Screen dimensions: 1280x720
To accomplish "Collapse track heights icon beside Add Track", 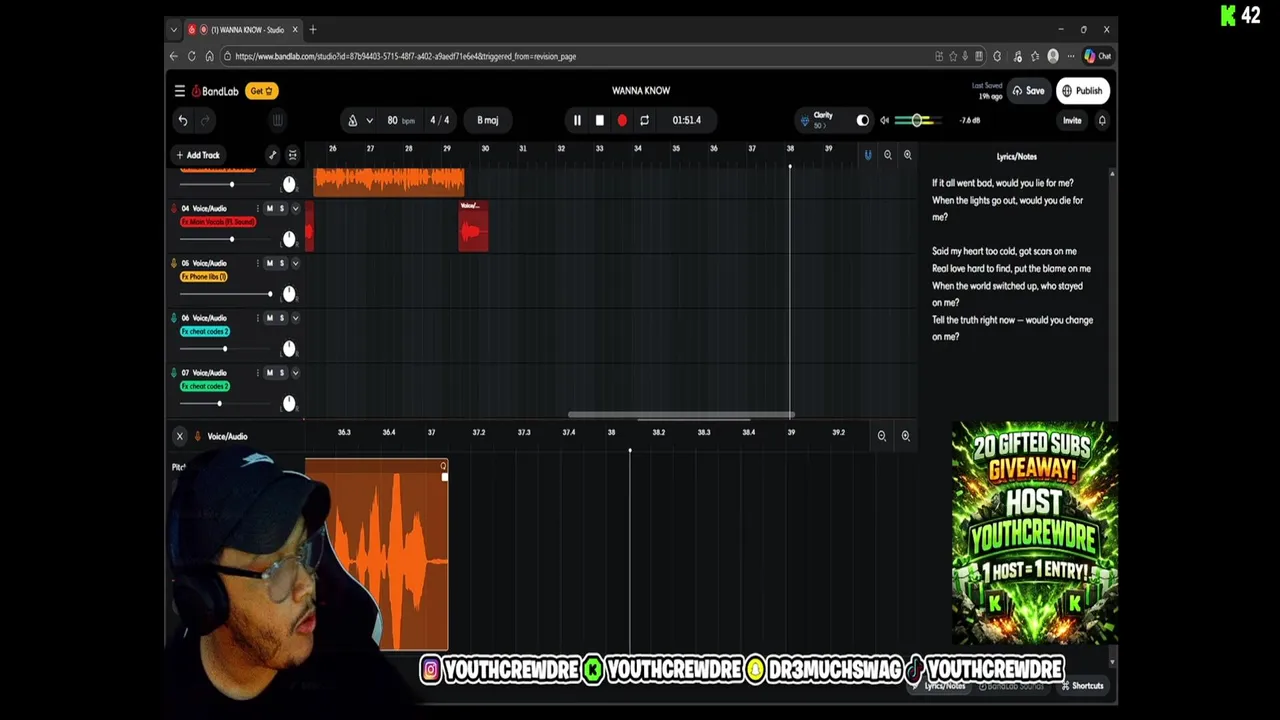I will click(292, 155).
